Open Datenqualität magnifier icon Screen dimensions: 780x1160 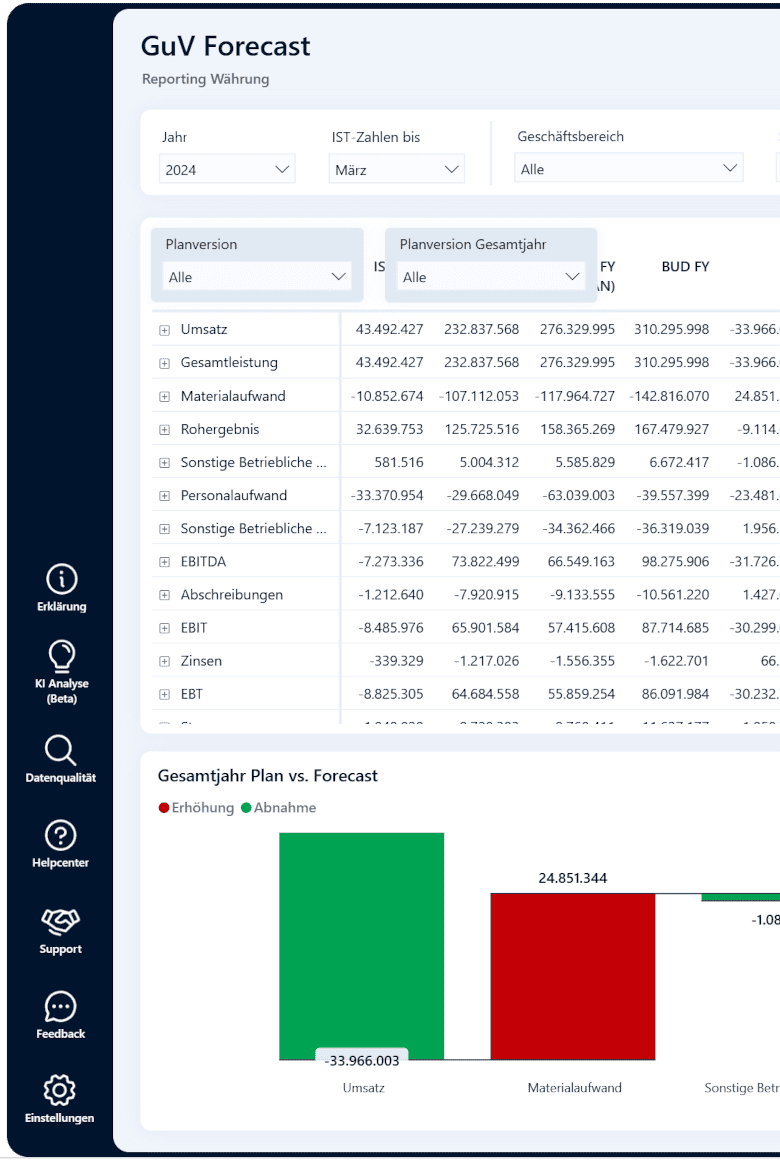point(61,750)
